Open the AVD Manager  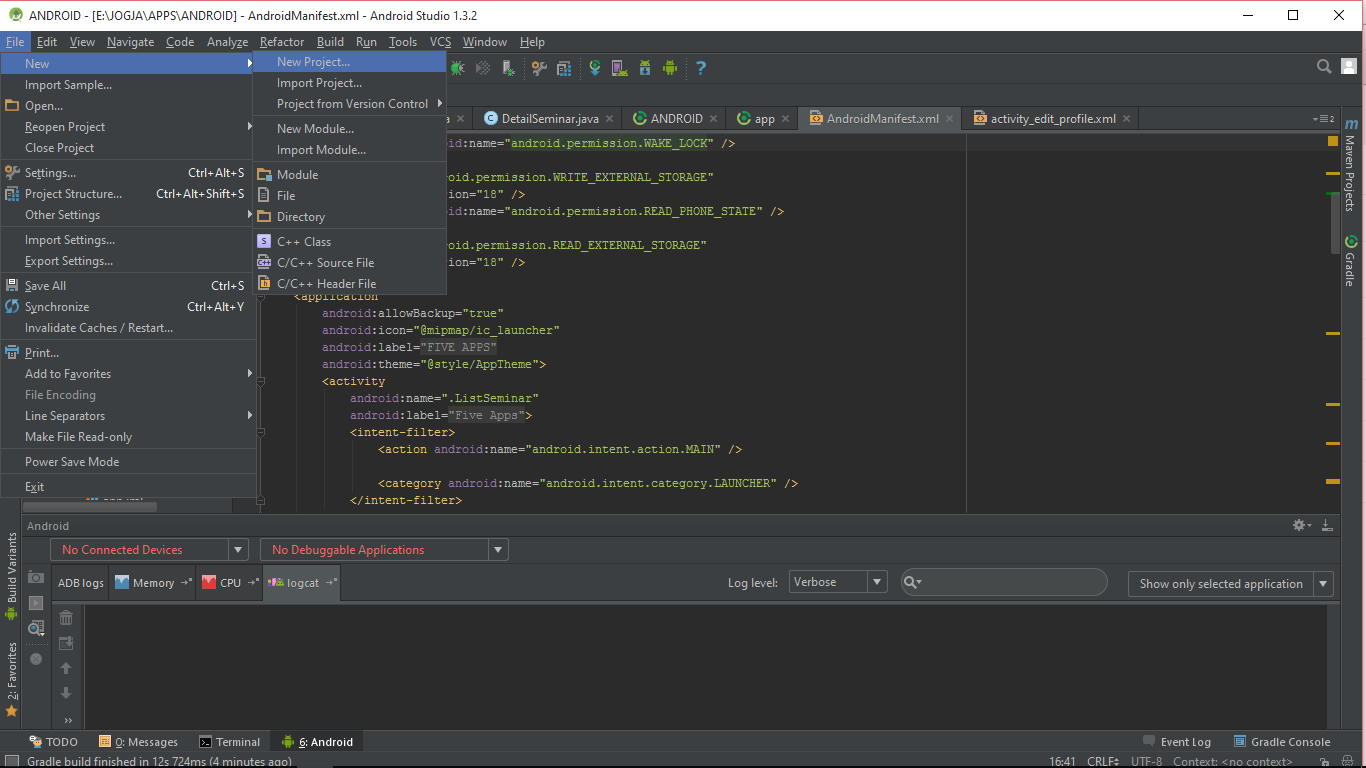[x=618, y=68]
